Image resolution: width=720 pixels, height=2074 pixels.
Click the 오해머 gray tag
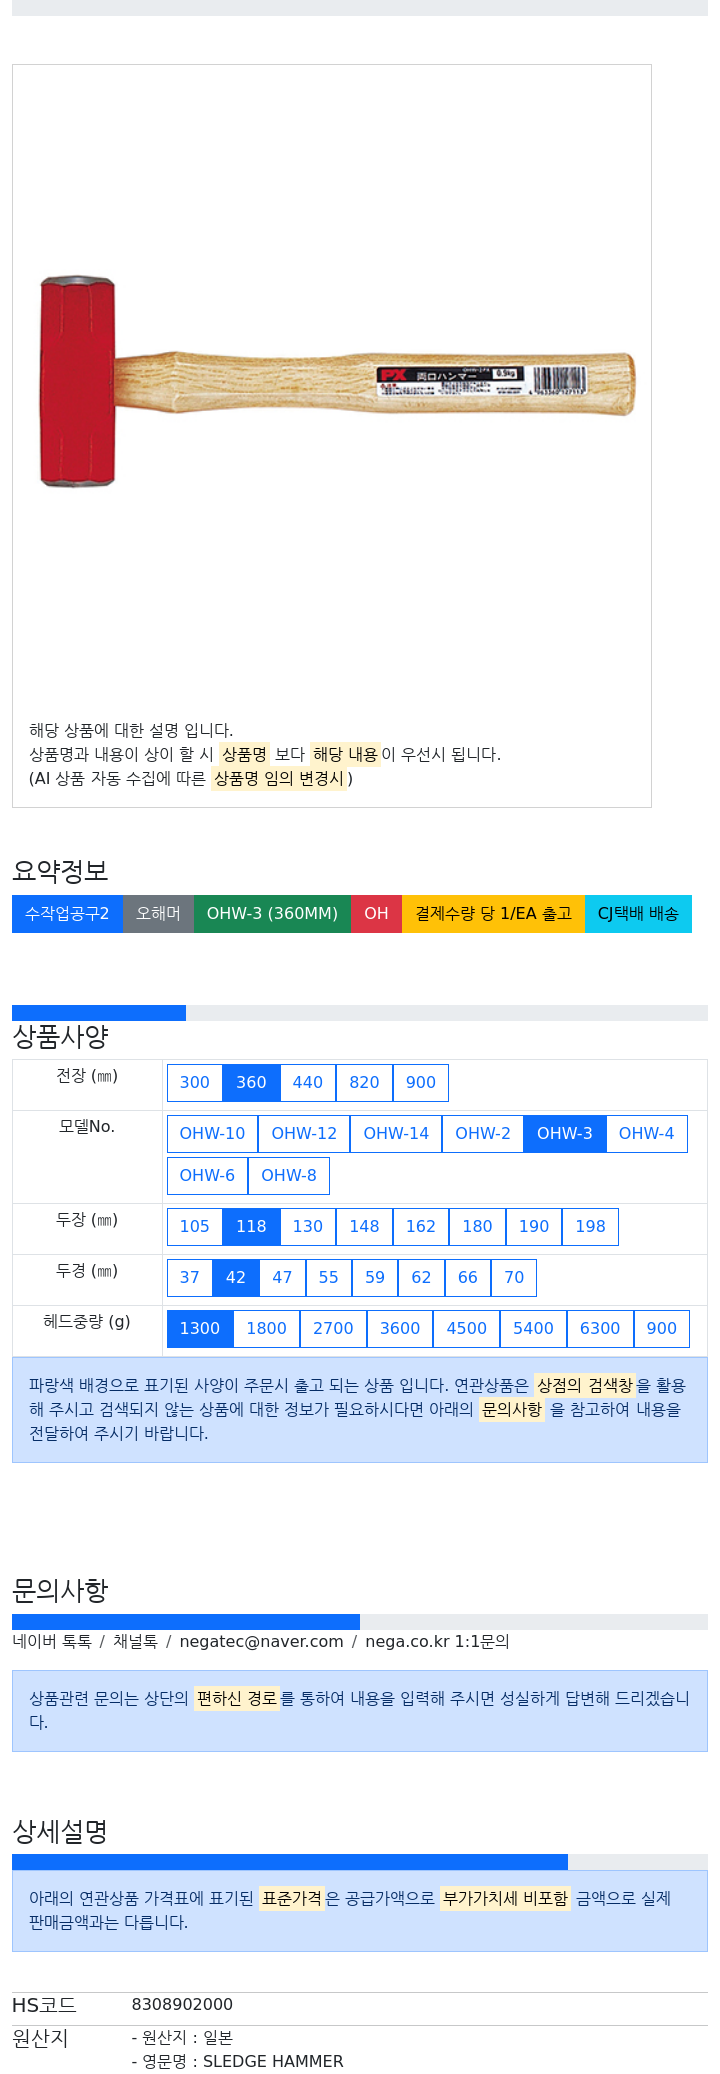coord(158,914)
